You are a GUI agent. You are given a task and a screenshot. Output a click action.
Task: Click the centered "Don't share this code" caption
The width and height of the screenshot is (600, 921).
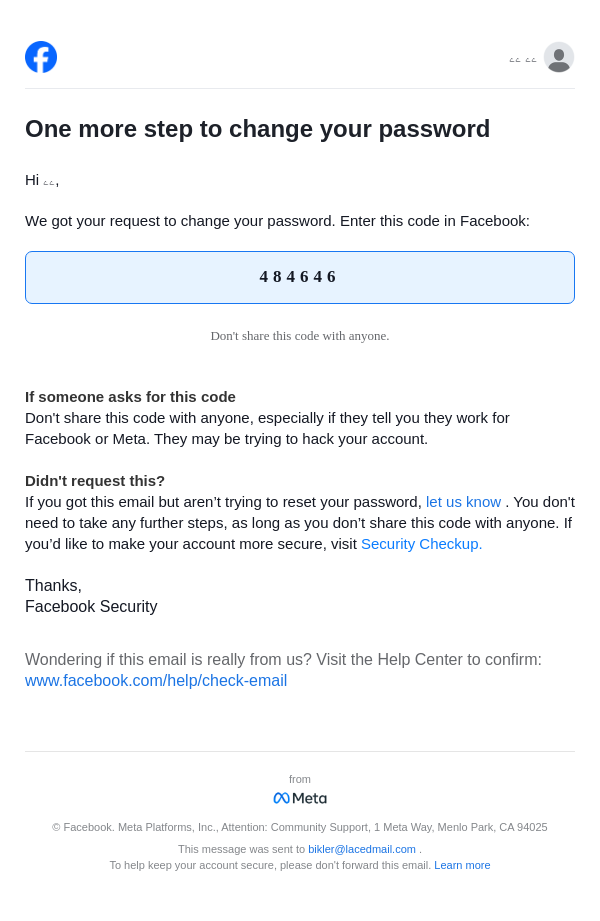(300, 336)
